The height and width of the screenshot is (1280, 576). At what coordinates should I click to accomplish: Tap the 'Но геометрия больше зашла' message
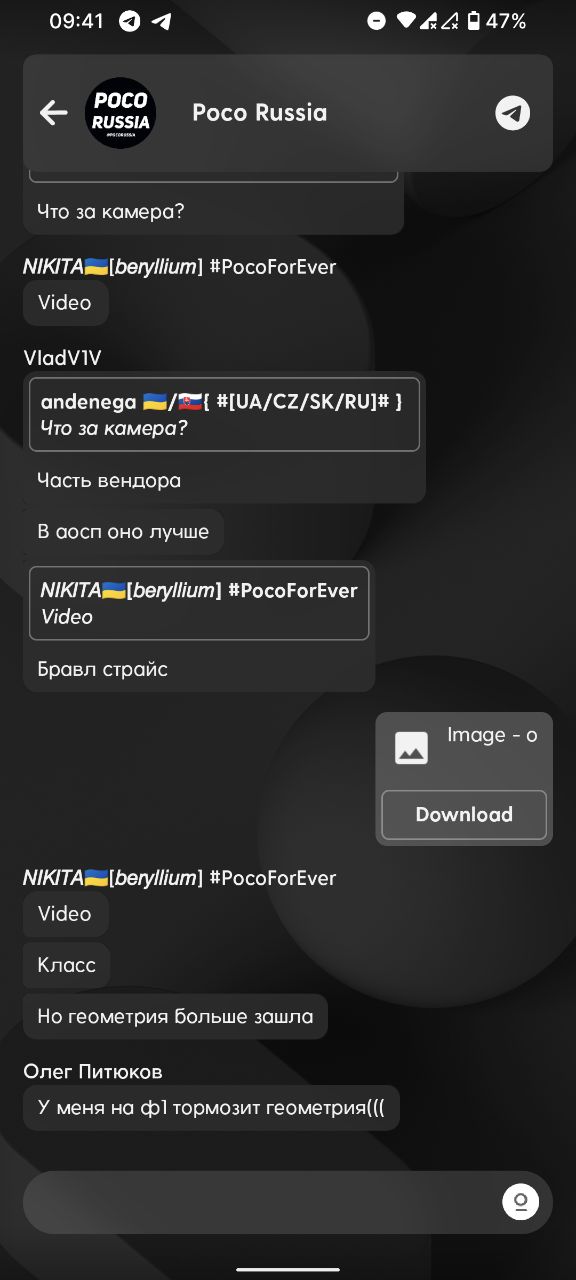(175, 1017)
